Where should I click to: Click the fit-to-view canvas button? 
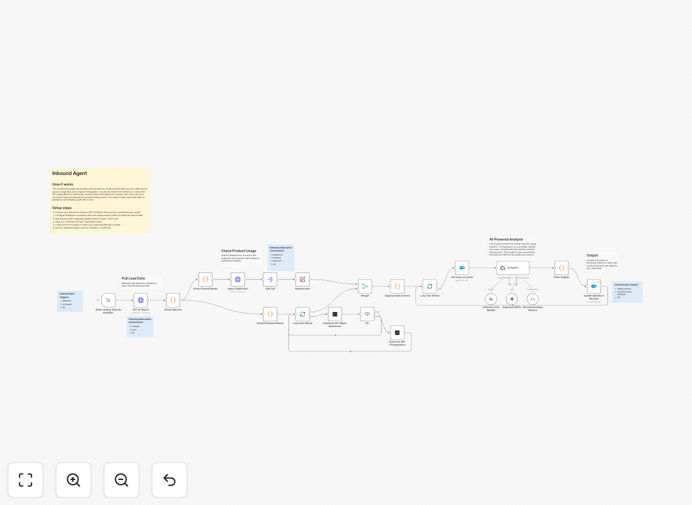pyautogui.click(x=26, y=480)
